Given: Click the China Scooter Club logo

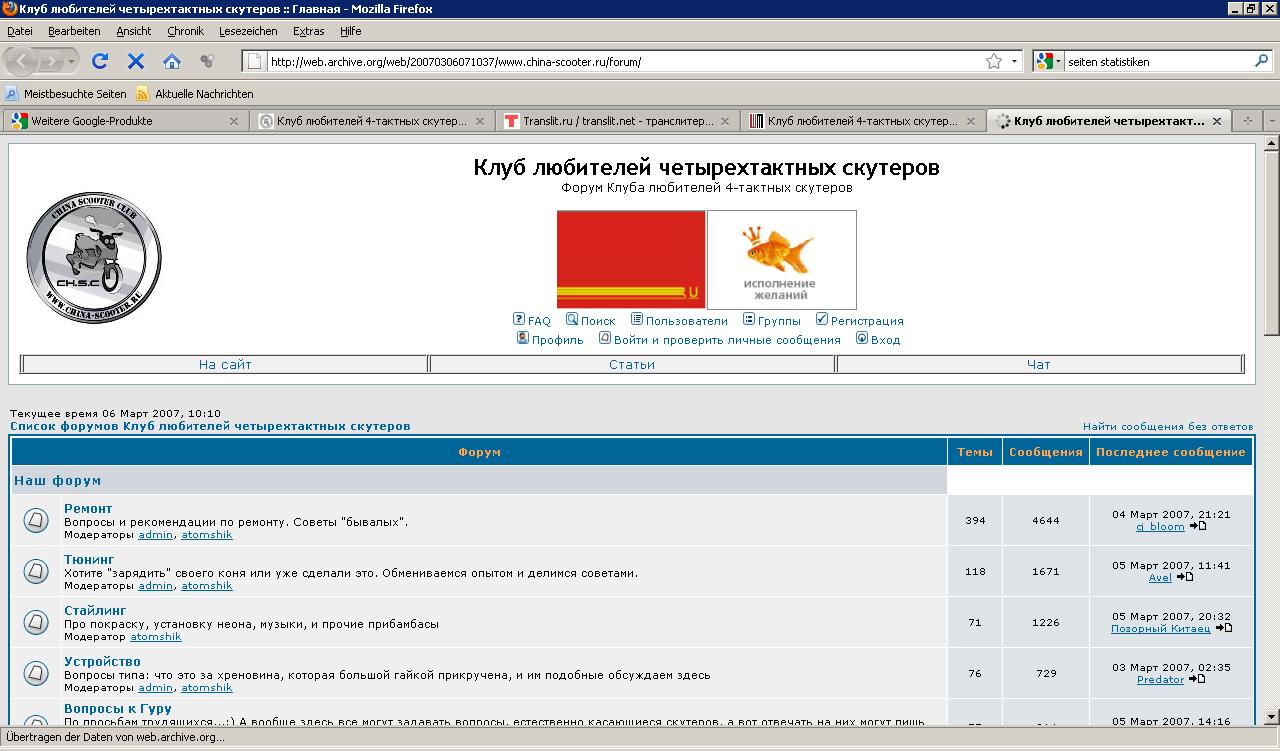Looking at the screenshot, I should coord(93,258).
